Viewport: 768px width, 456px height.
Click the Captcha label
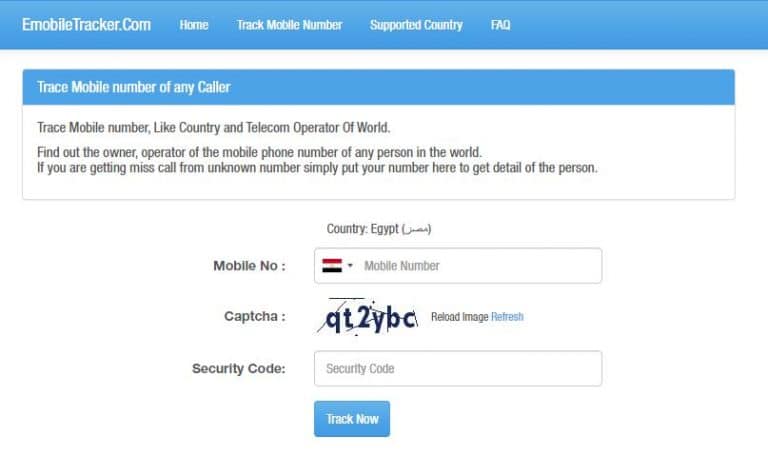click(255, 316)
